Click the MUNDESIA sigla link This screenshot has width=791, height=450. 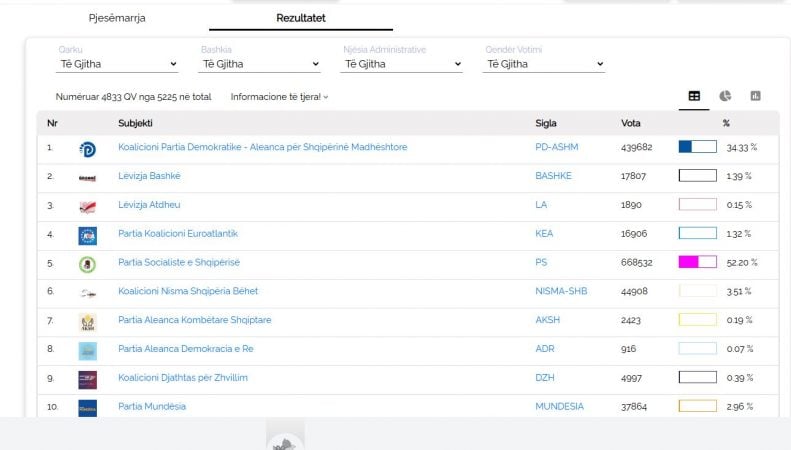point(559,406)
